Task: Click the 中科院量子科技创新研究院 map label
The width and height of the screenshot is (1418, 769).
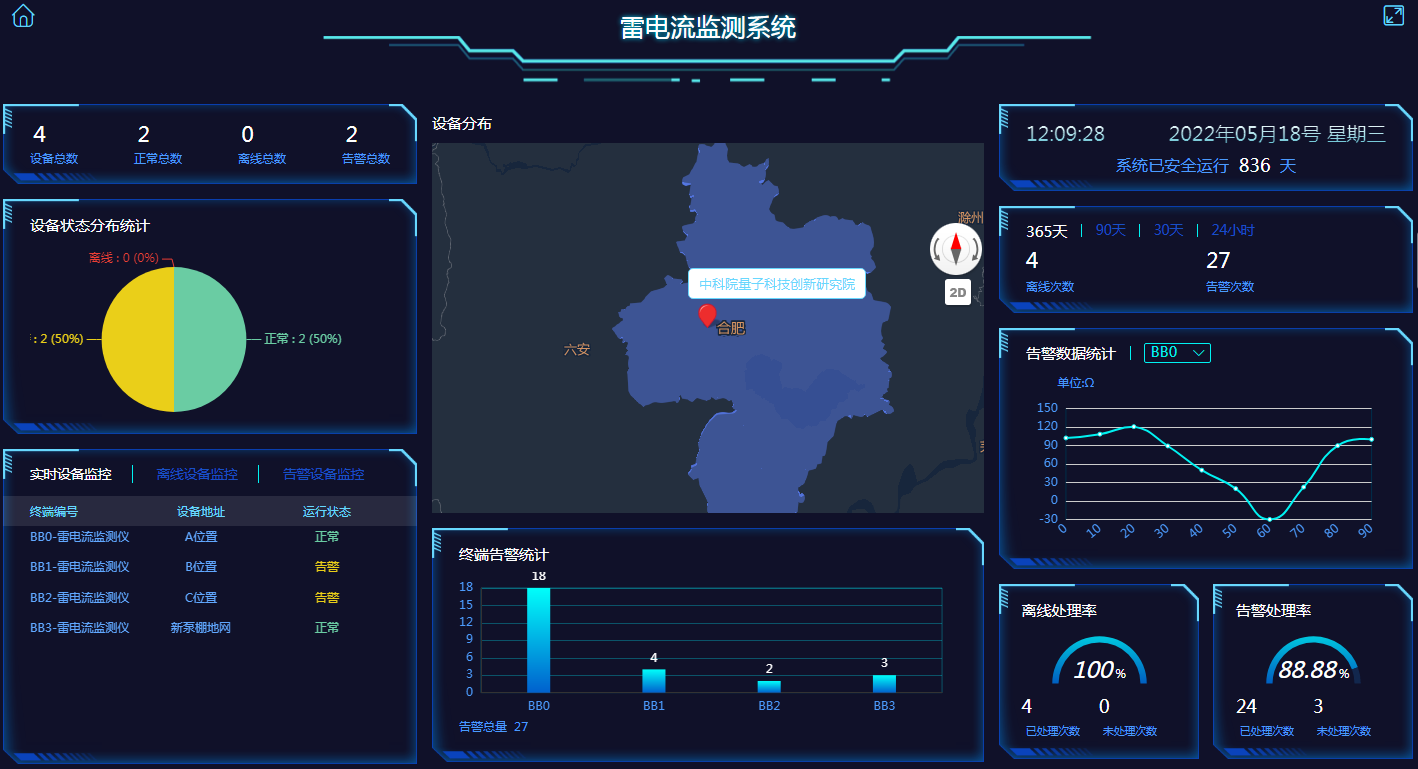Action: click(x=776, y=283)
